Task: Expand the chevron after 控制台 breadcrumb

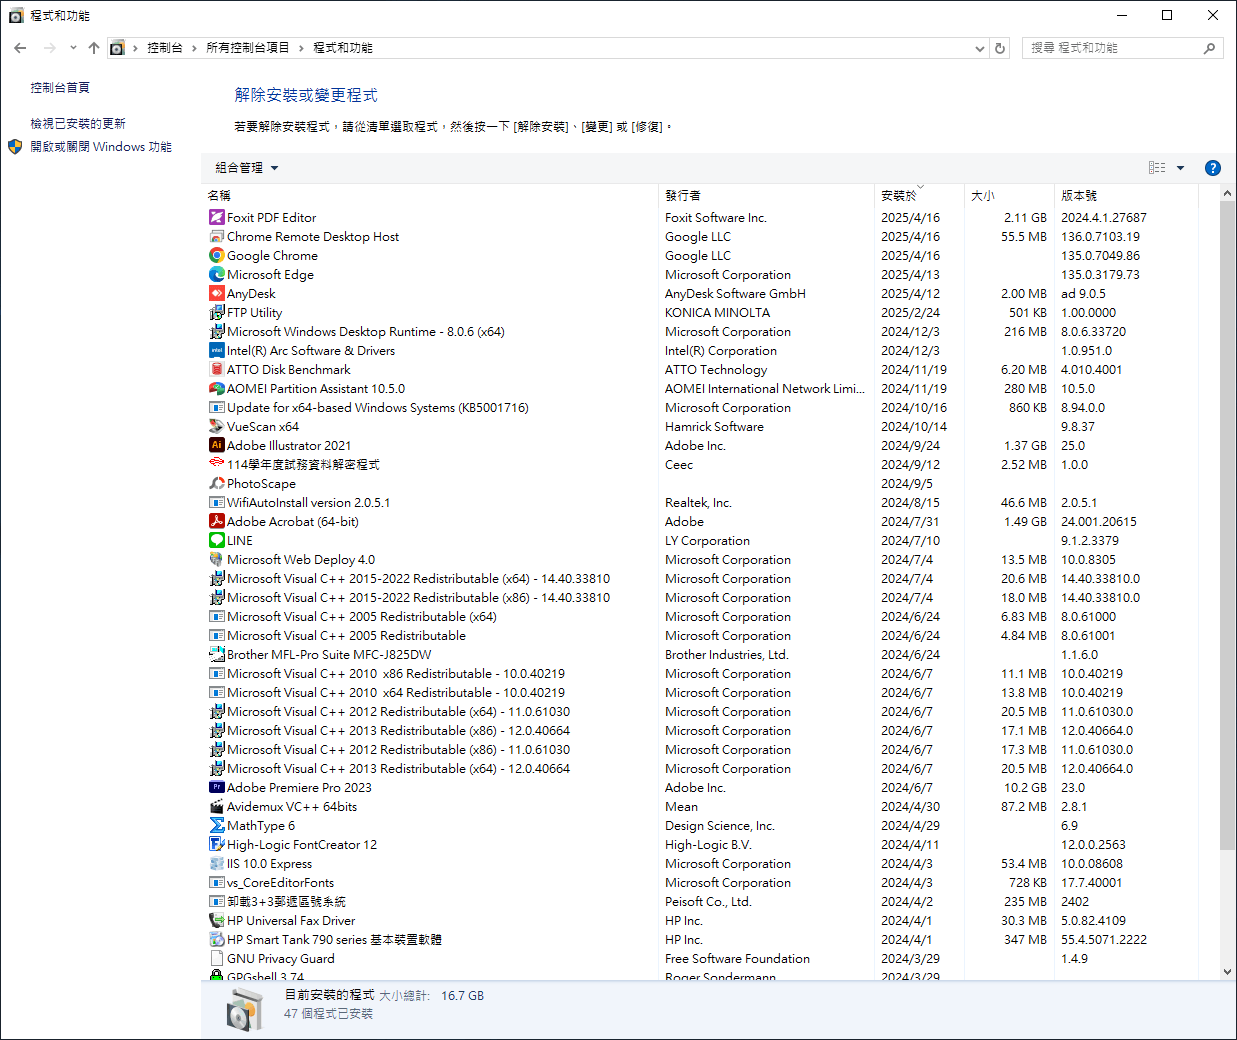Action: (x=194, y=48)
